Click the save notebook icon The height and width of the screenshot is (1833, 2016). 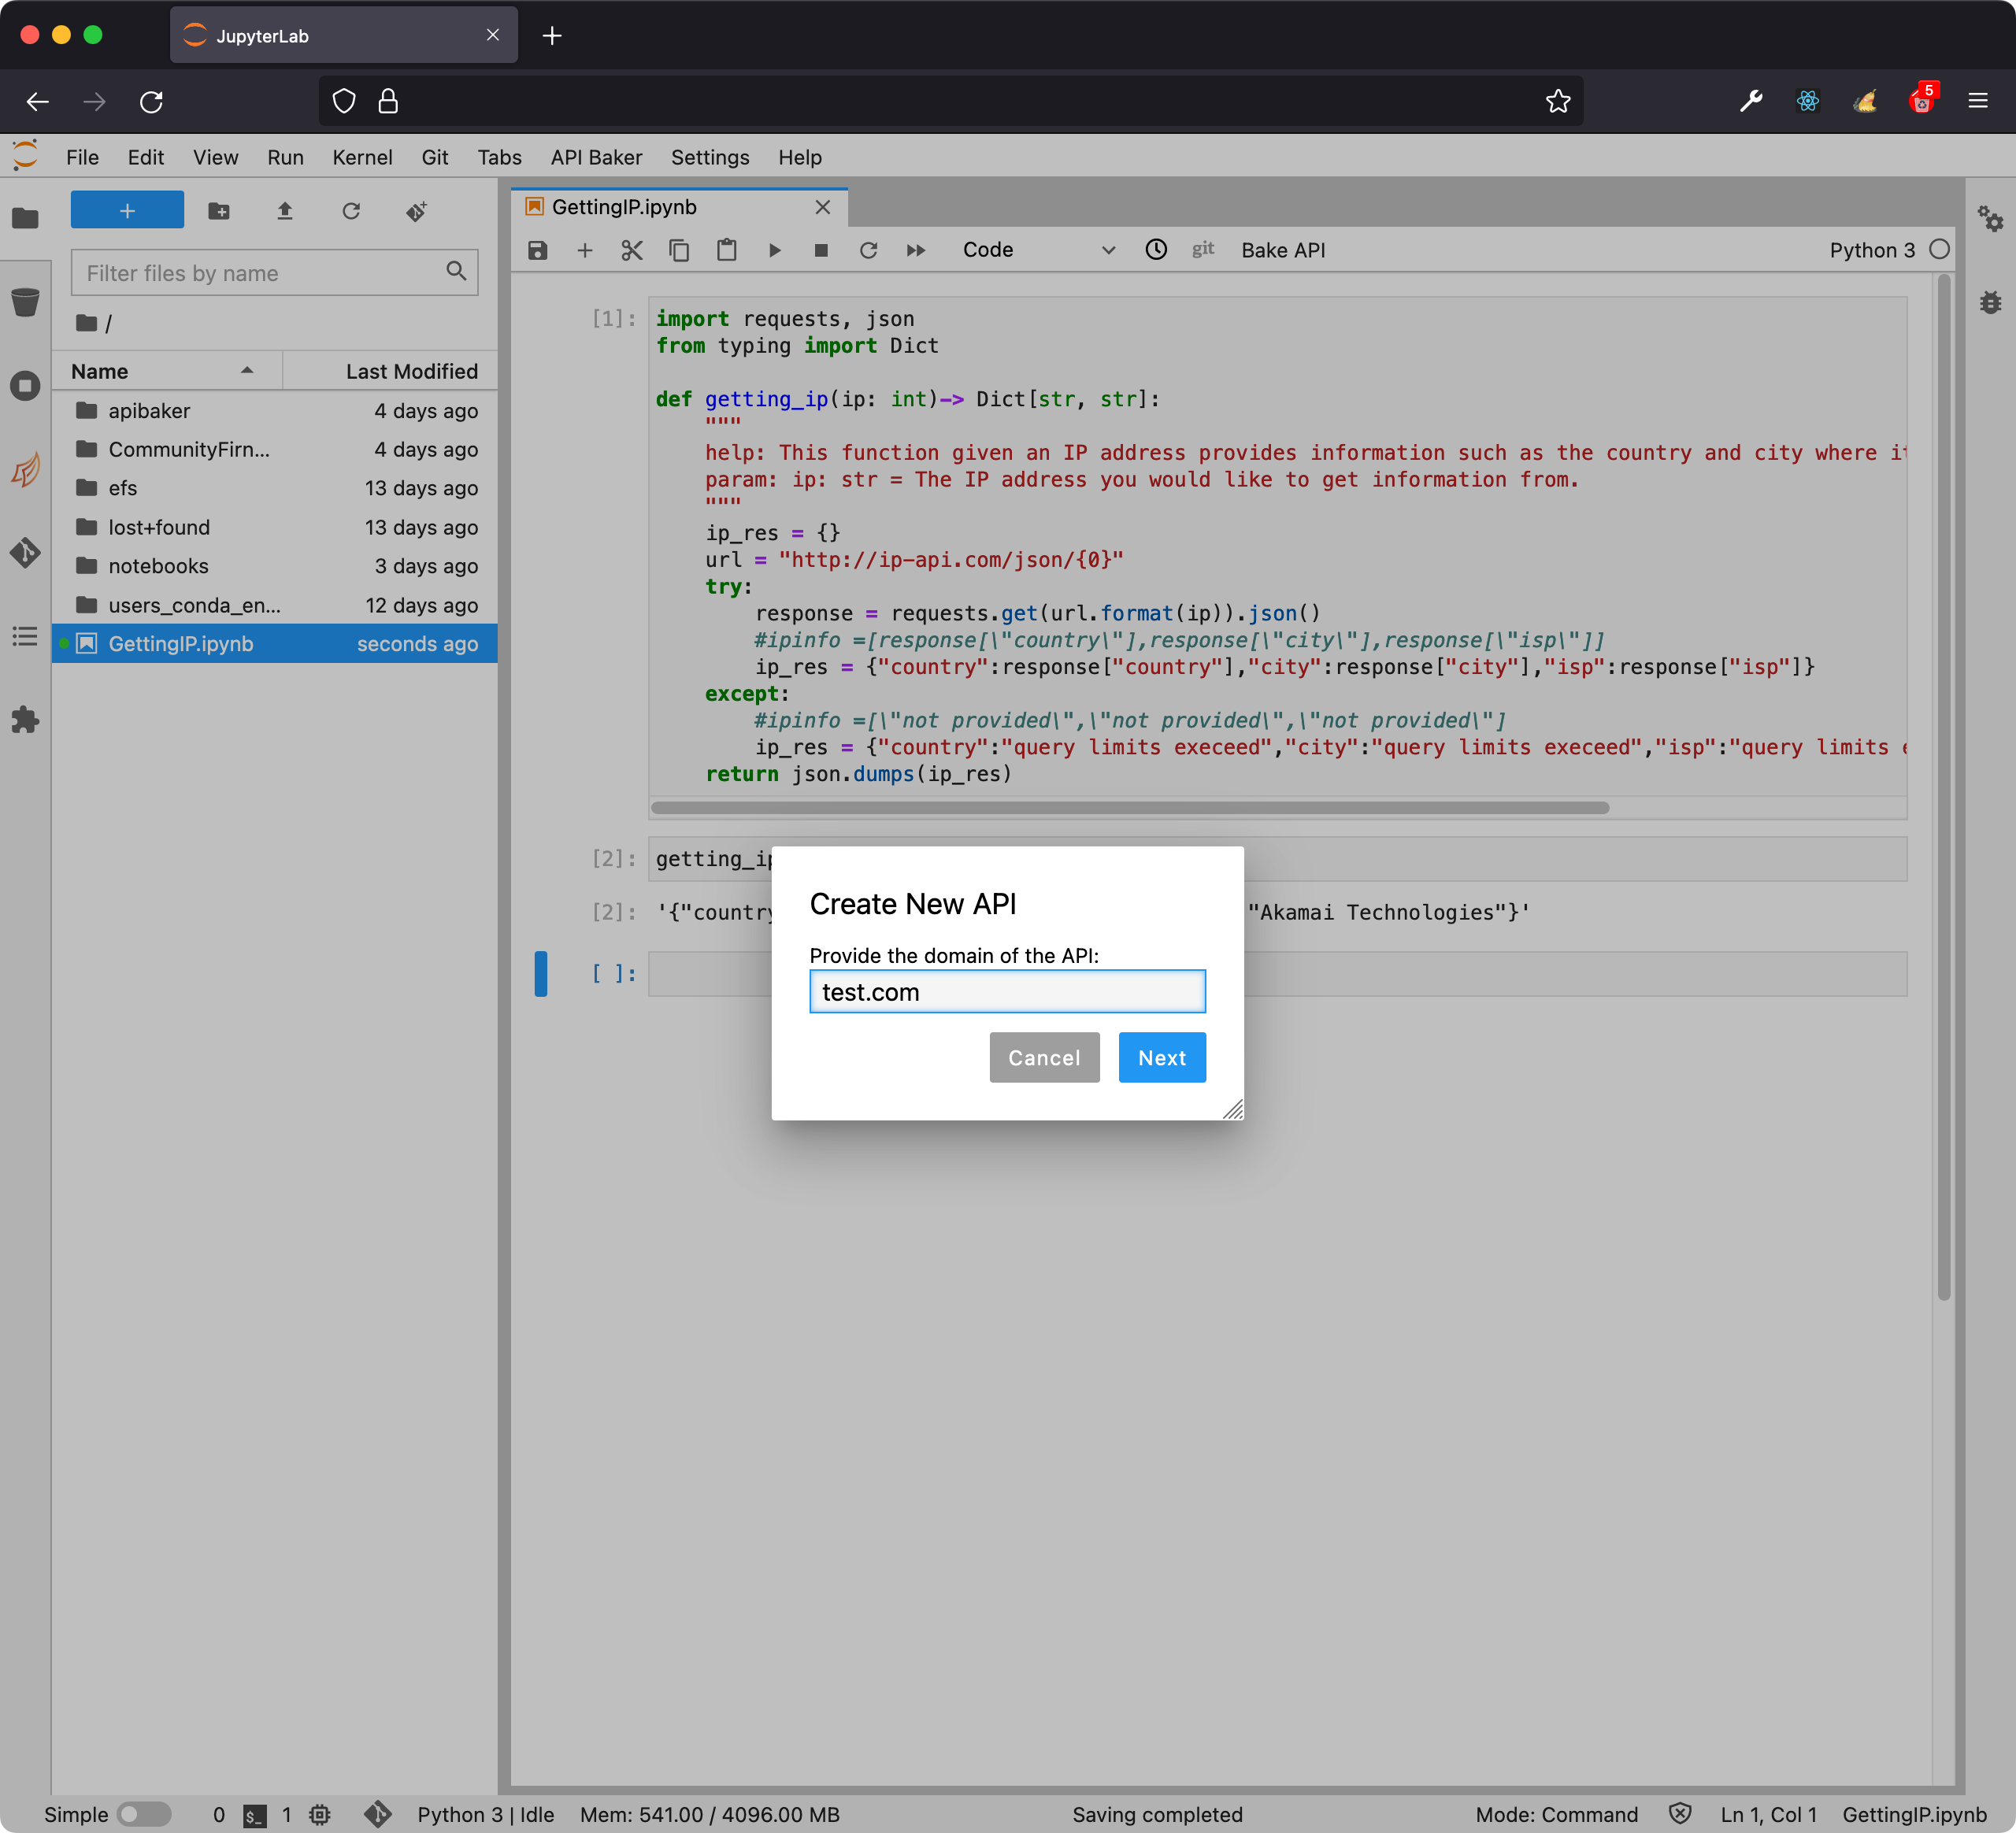click(538, 250)
